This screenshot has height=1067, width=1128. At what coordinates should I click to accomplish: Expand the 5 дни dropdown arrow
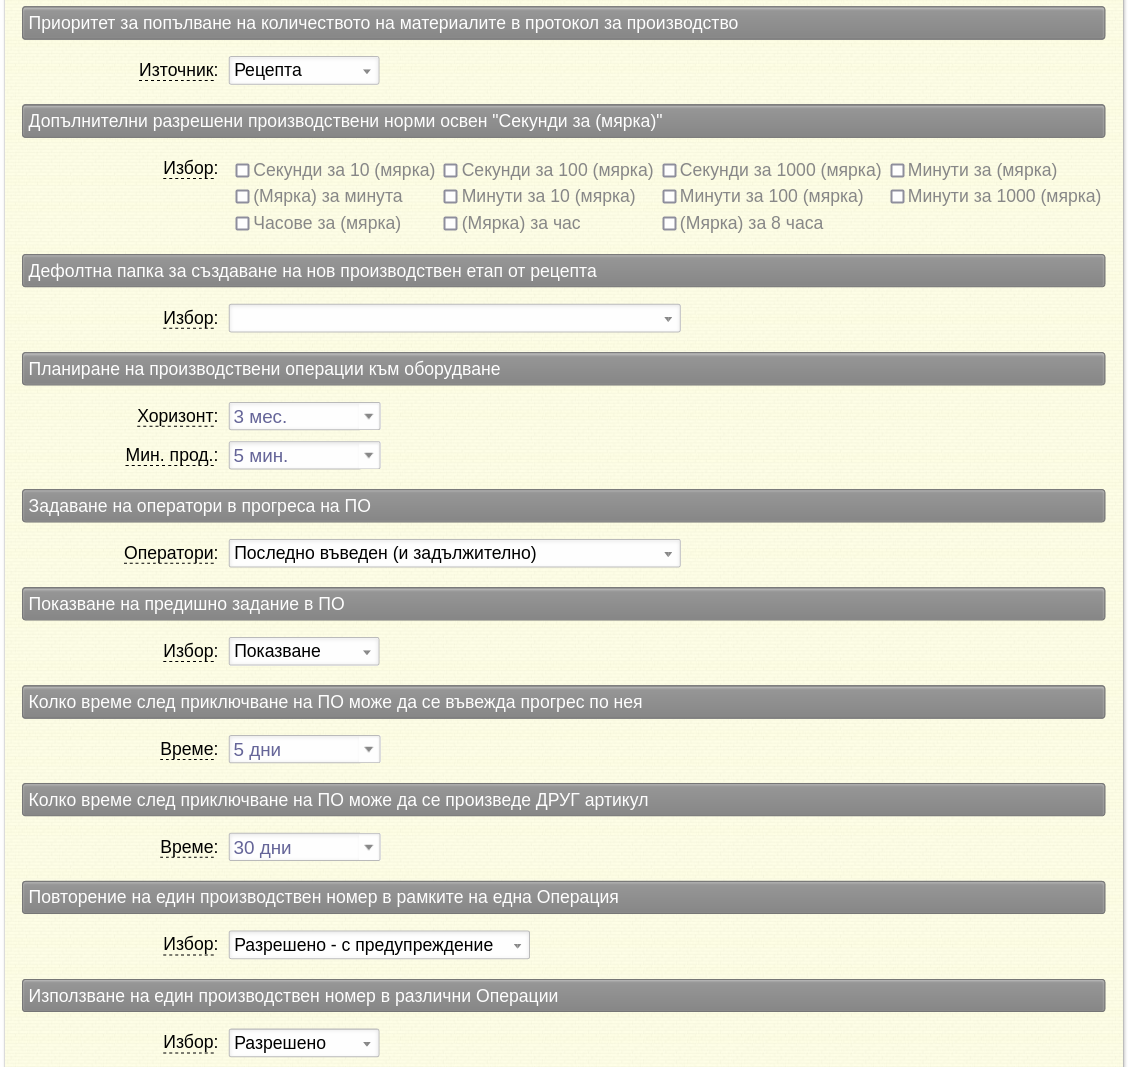(369, 750)
